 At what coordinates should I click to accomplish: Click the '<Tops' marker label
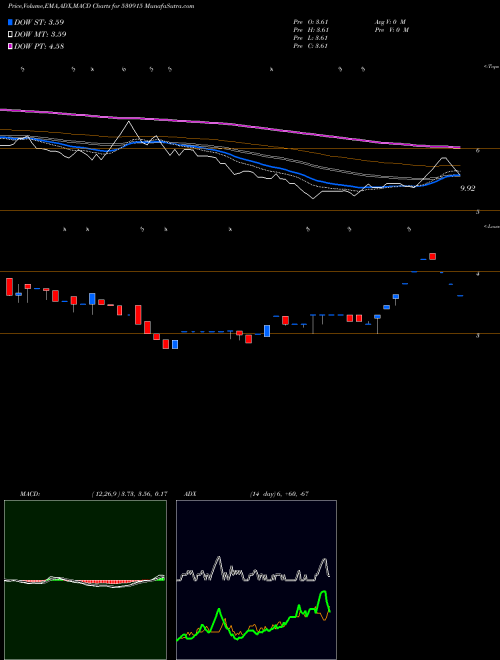pyautogui.click(x=491, y=67)
